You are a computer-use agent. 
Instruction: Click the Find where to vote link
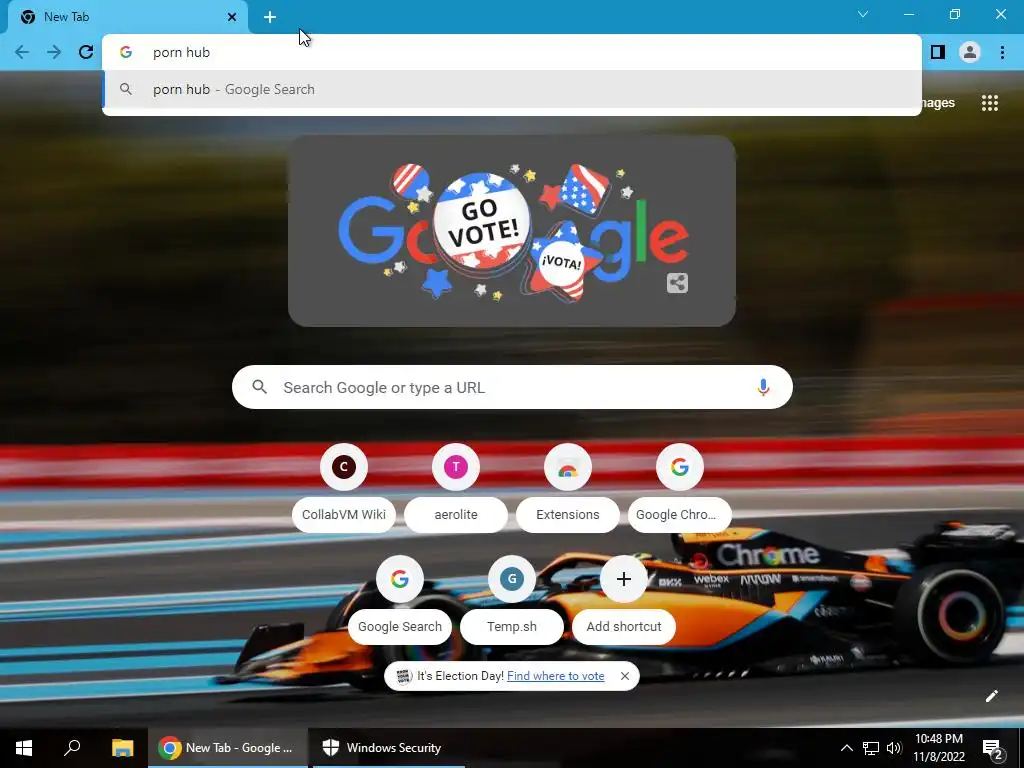tap(556, 676)
